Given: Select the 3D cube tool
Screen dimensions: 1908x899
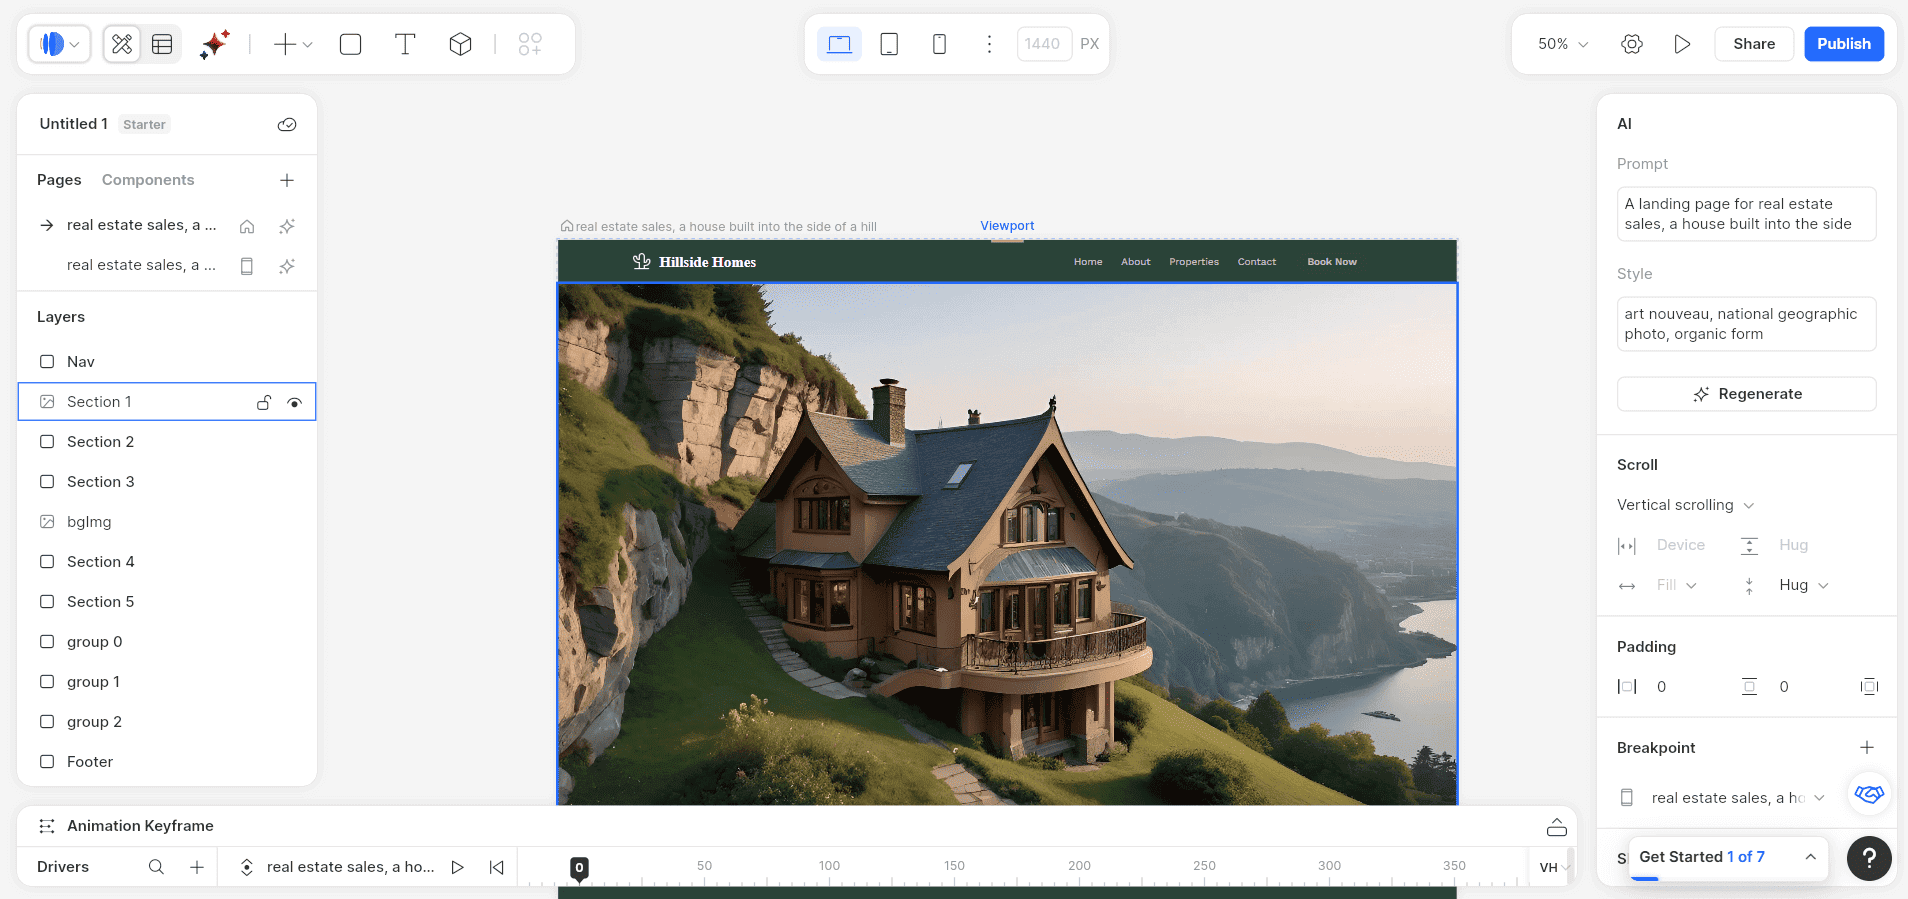Looking at the screenshot, I should click(x=460, y=44).
